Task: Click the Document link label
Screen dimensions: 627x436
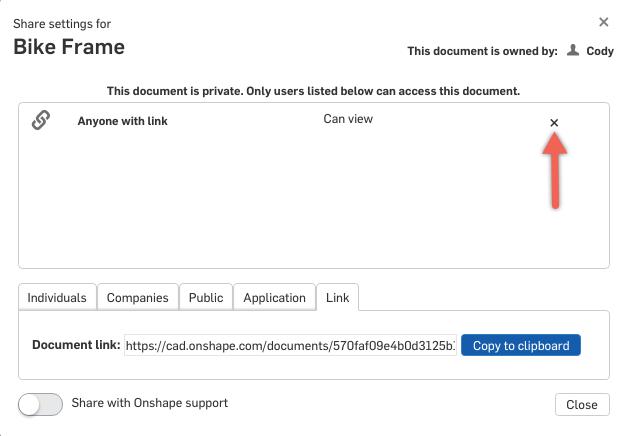Action: tap(76, 345)
